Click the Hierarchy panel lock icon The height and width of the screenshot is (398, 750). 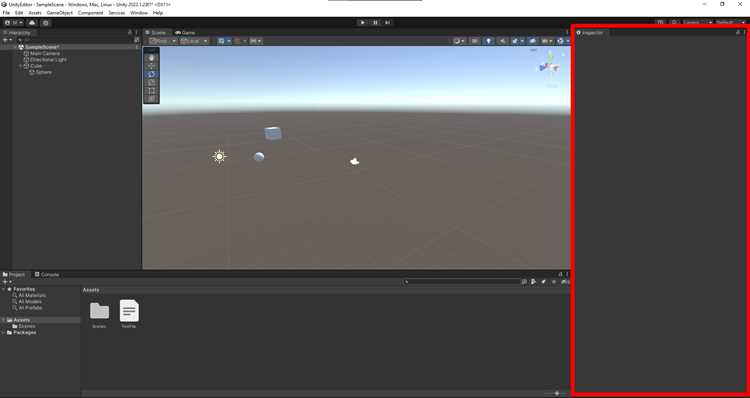point(130,33)
